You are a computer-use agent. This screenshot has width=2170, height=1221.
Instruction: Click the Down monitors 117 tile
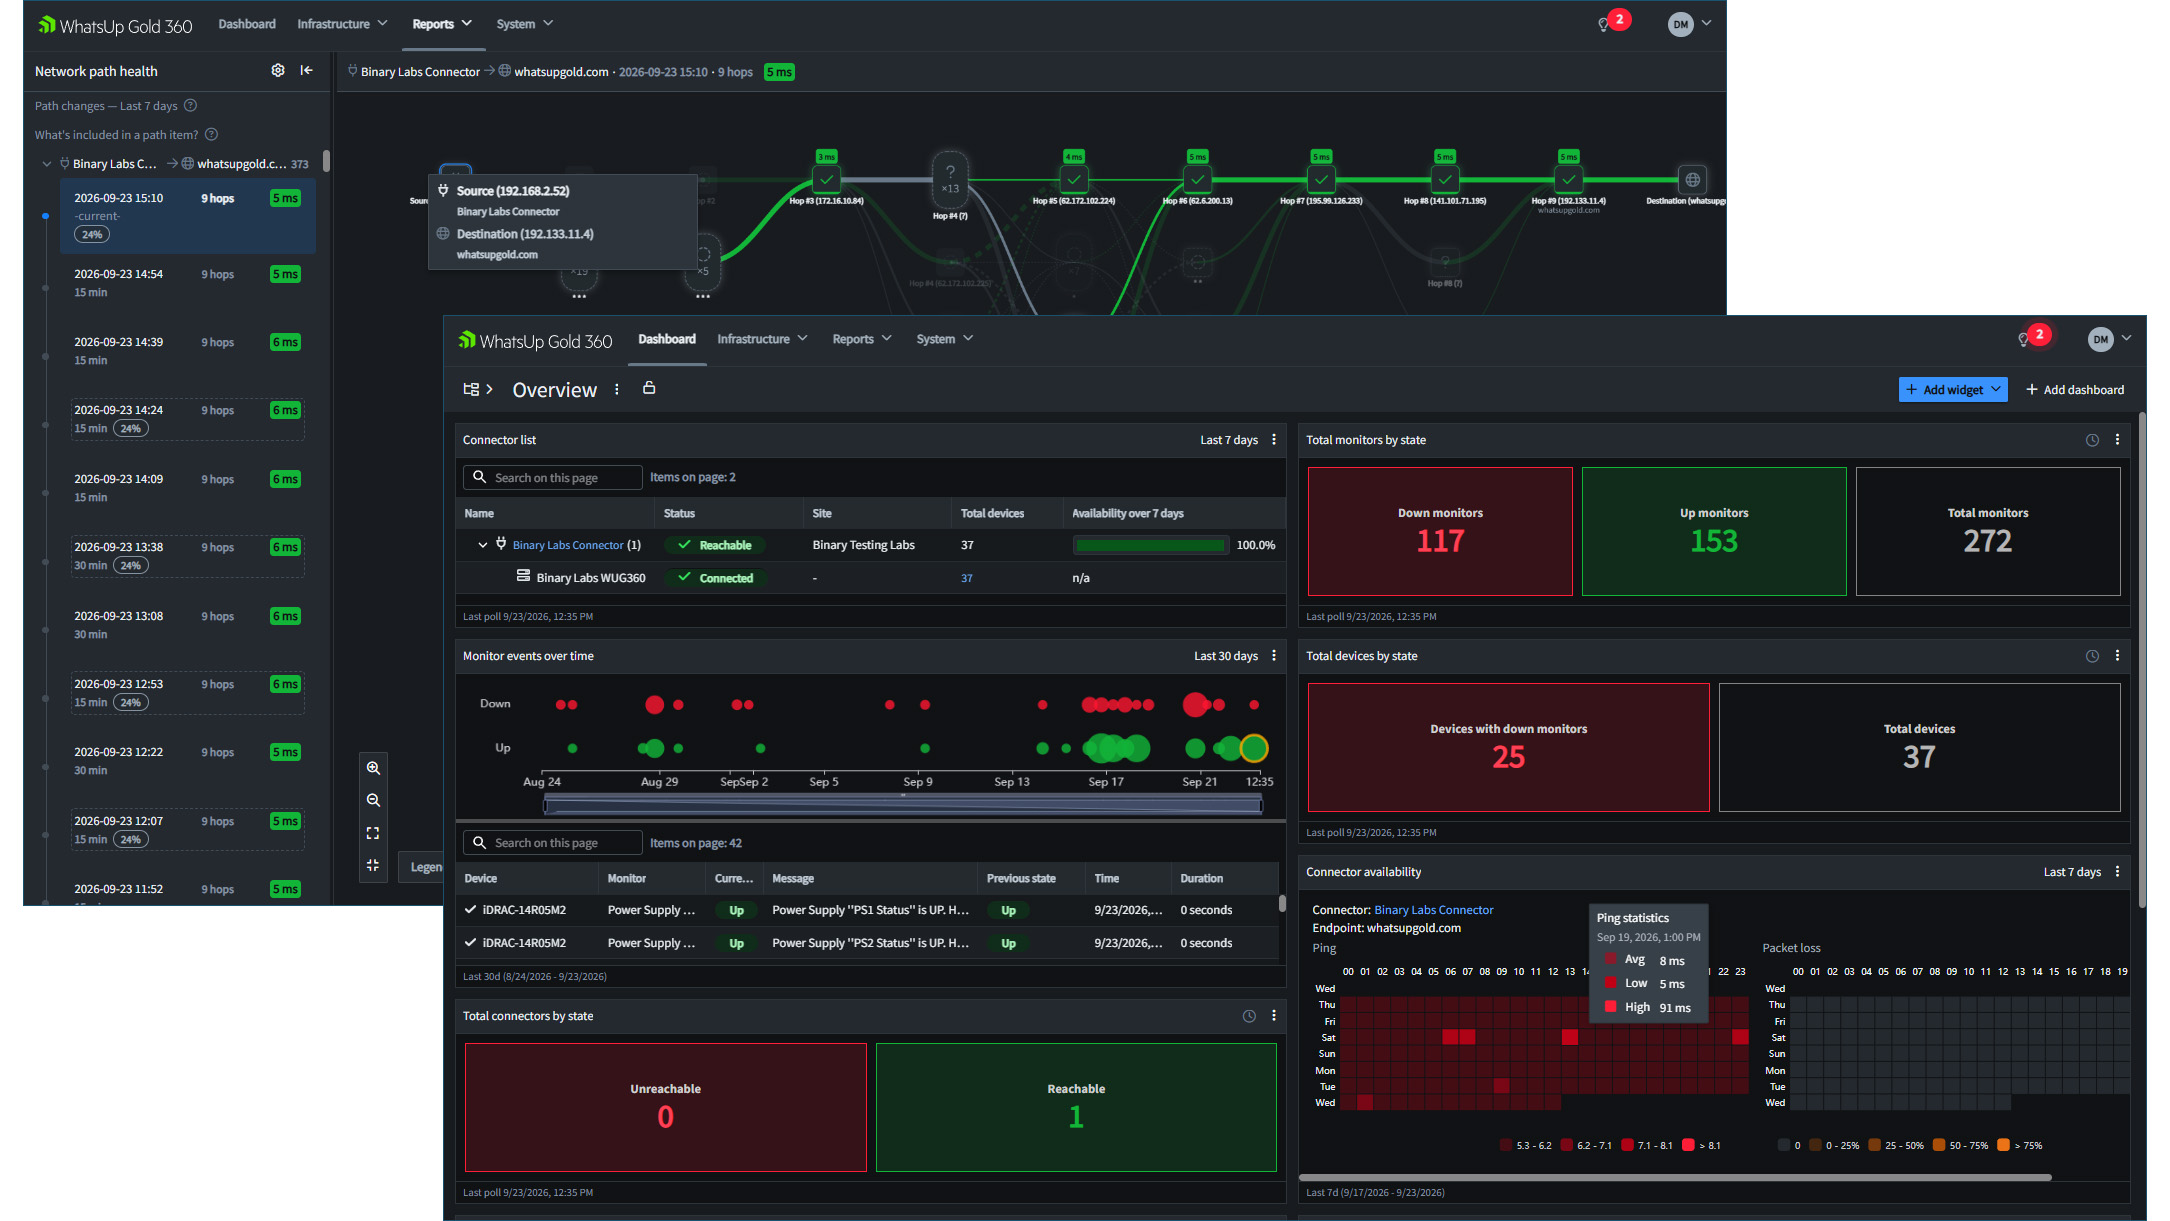tap(1440, 531)
